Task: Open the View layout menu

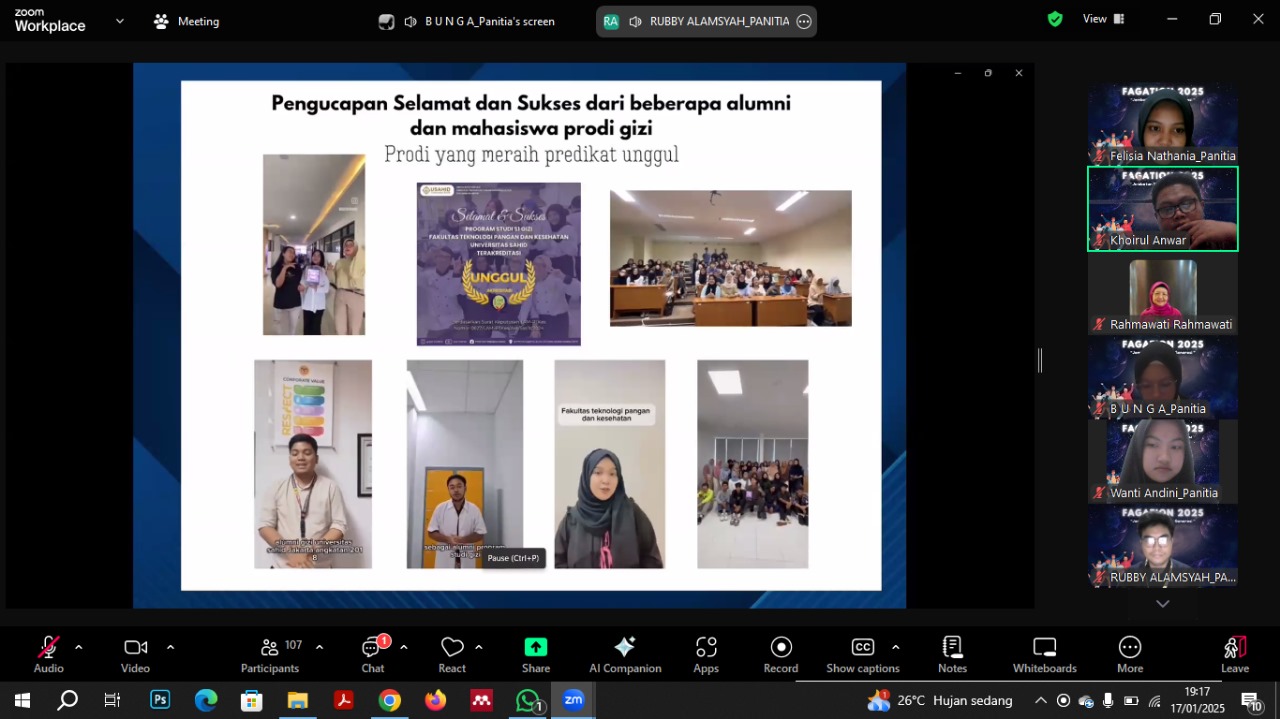Action: pyautogui.click(x=1104, y=19)
